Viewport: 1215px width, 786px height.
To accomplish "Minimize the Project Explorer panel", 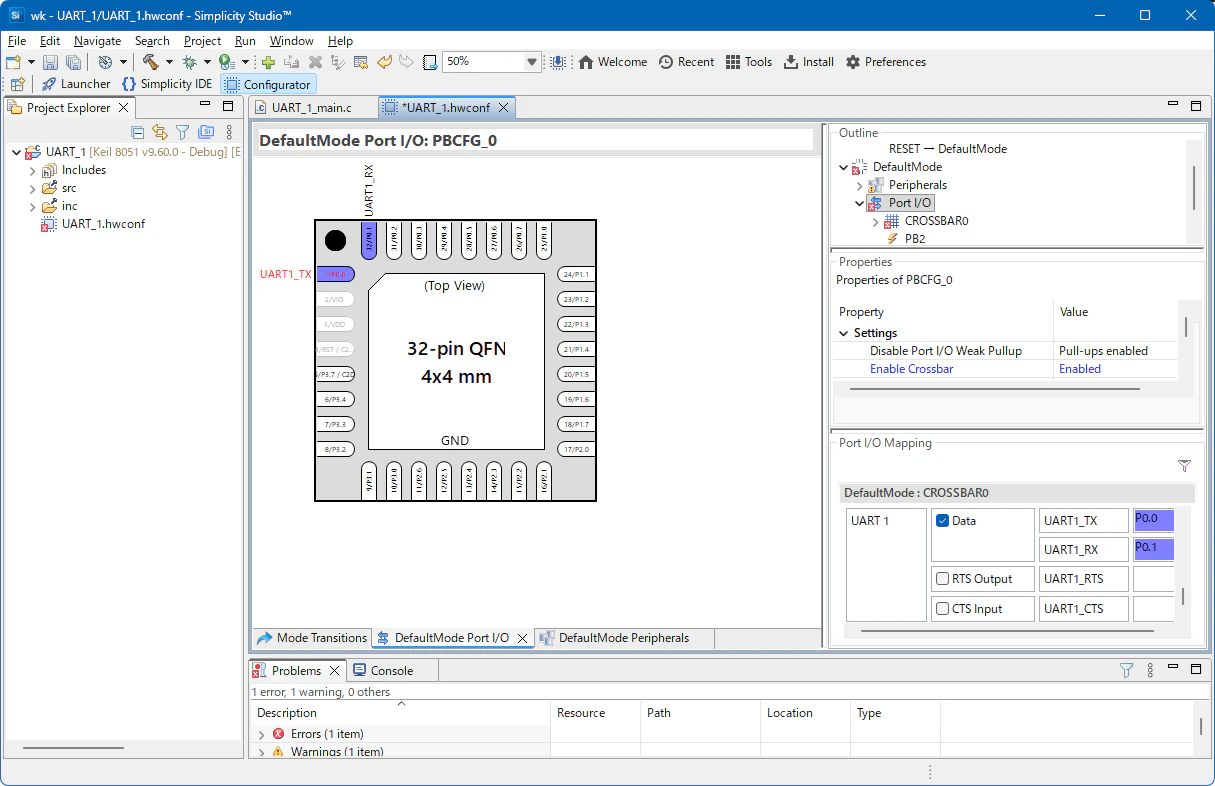I will coord(205,106).
